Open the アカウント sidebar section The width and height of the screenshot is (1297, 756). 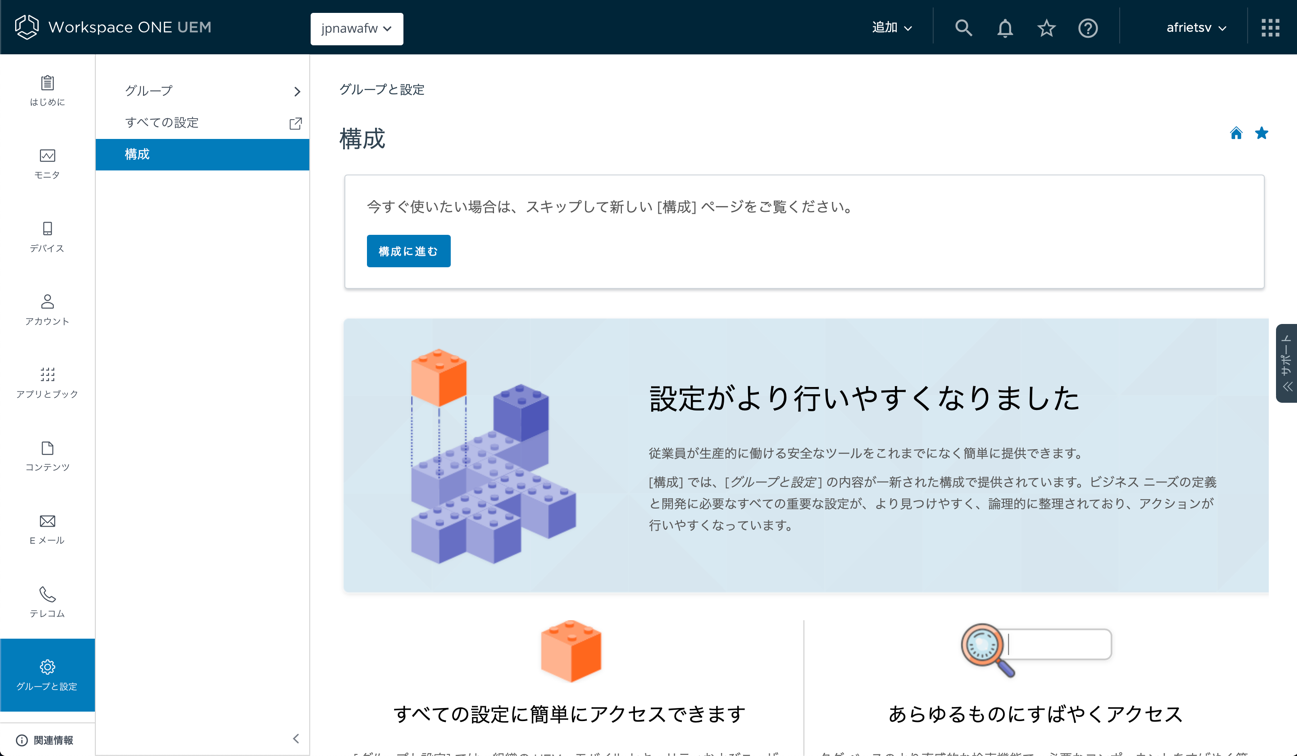pos(47,310)
